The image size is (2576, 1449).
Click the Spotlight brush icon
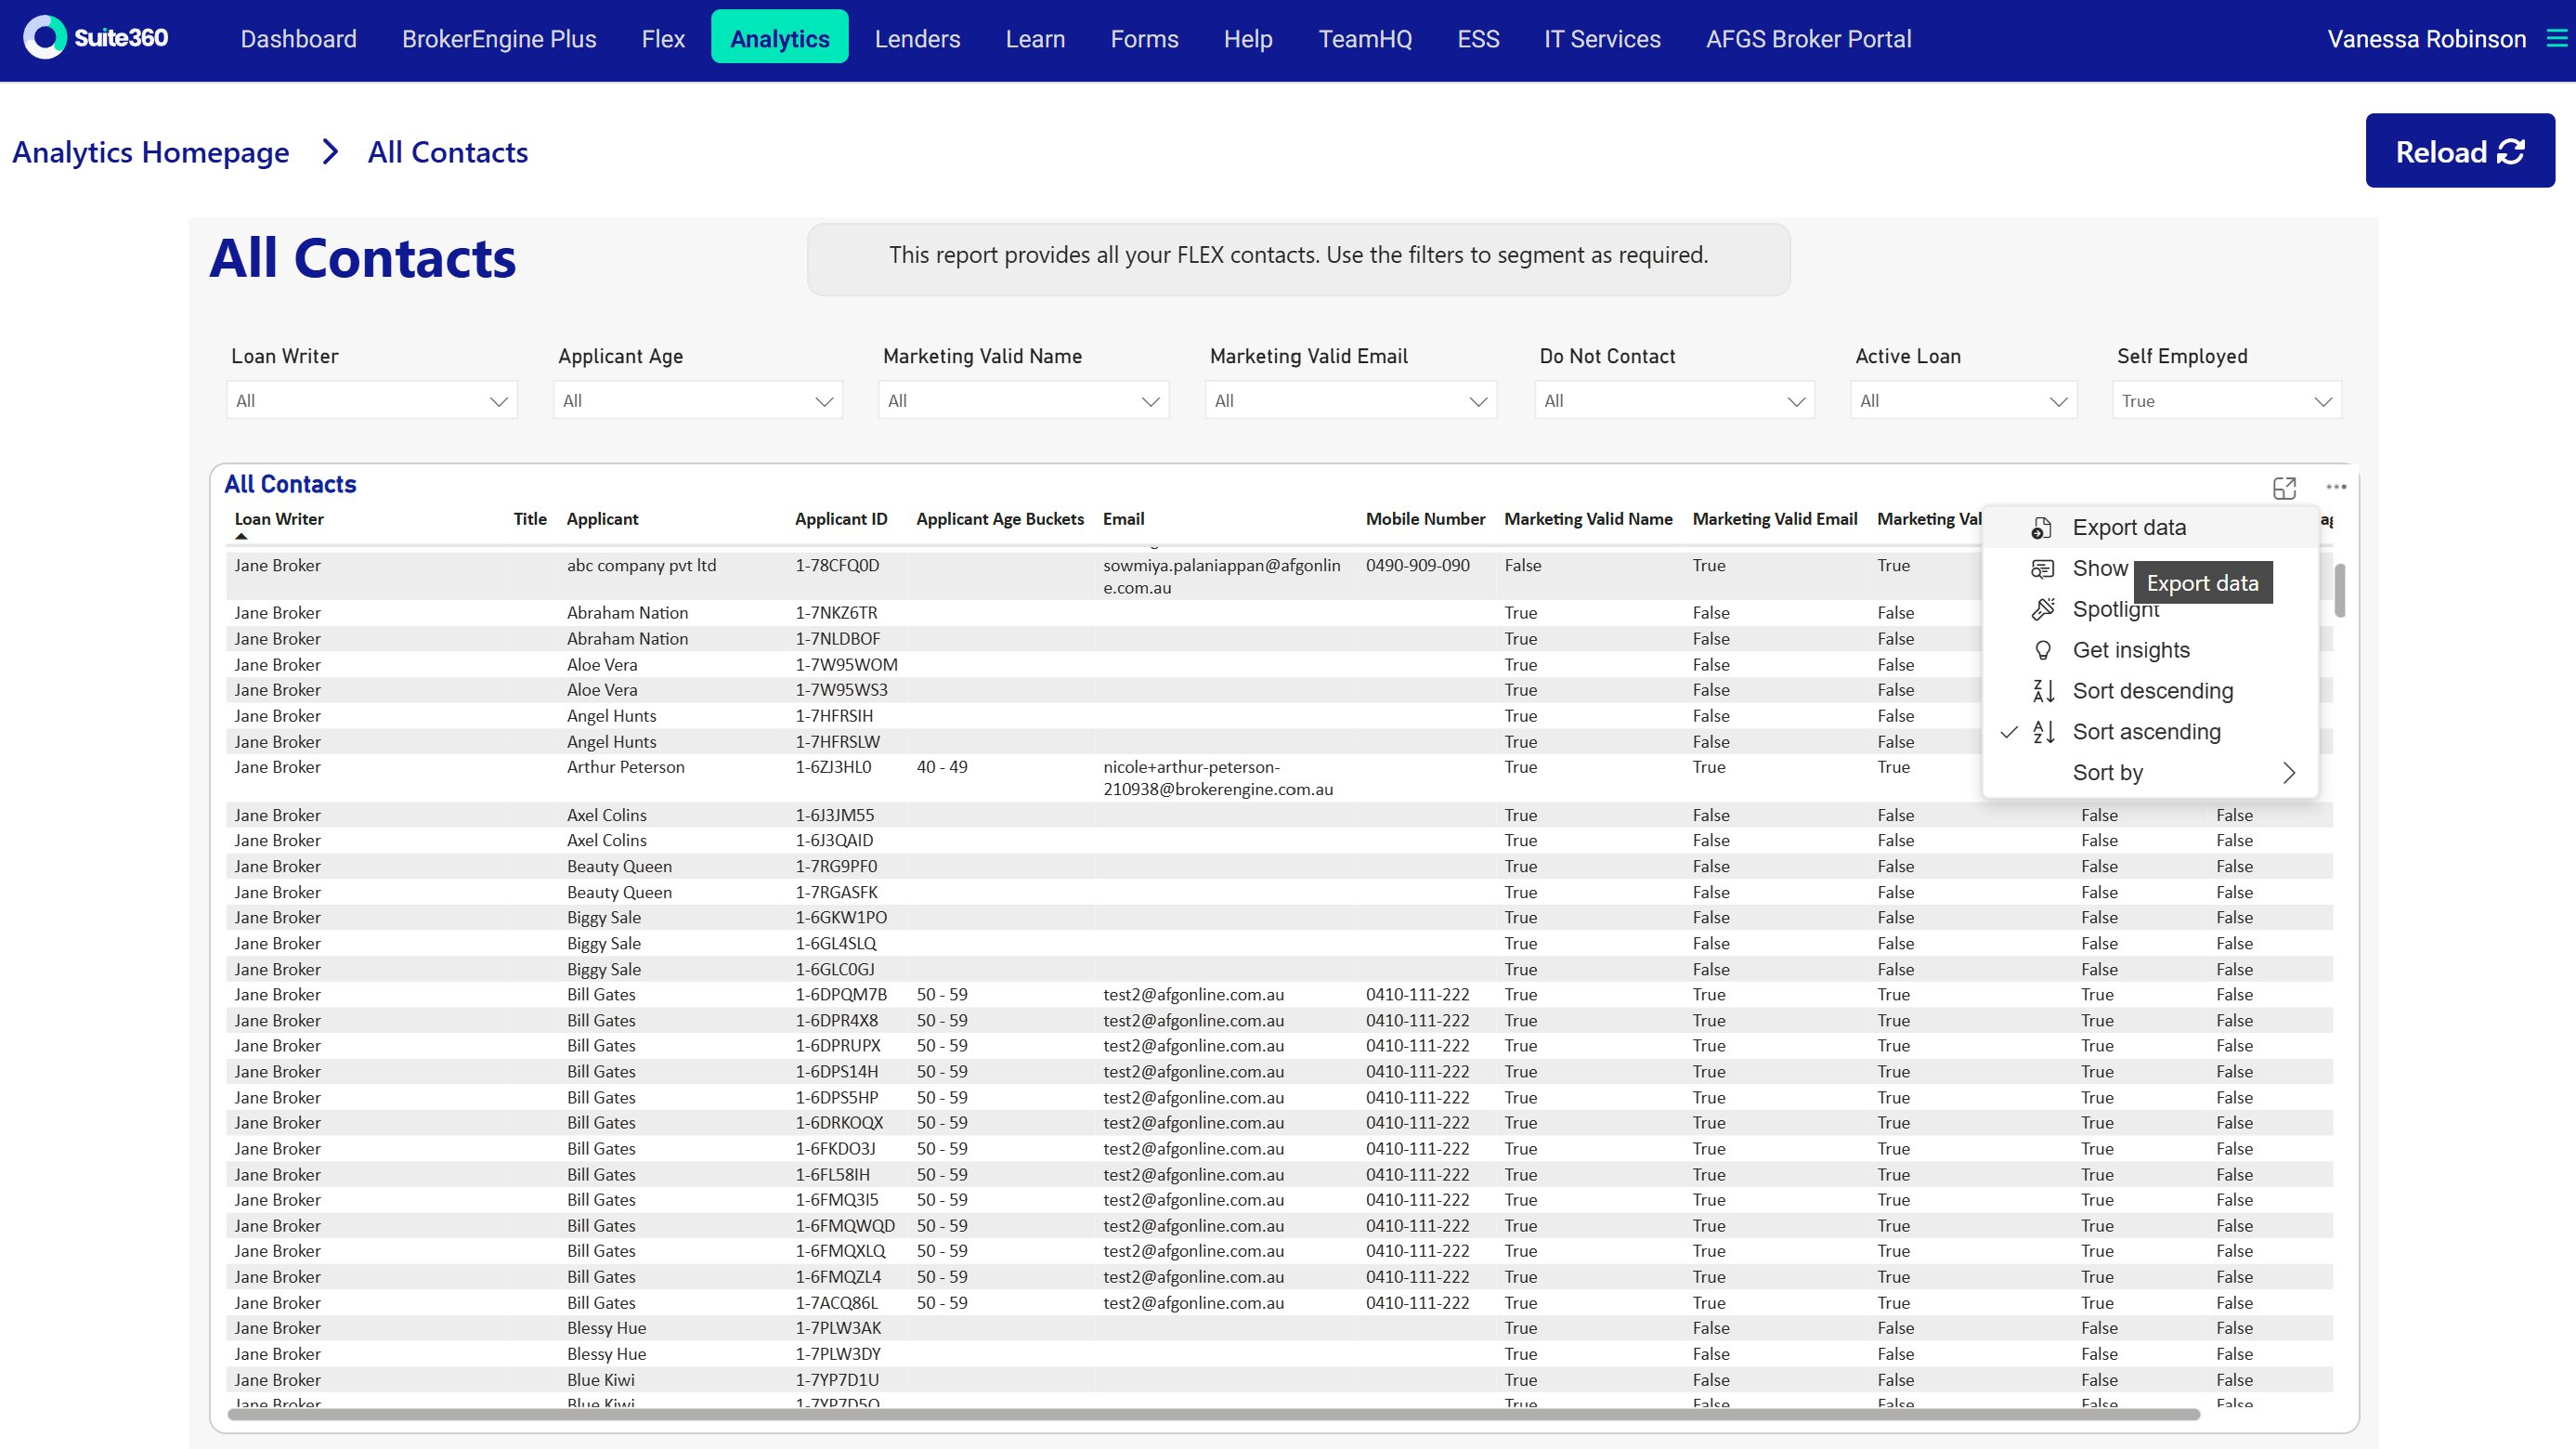click(x=2042, y=609)
